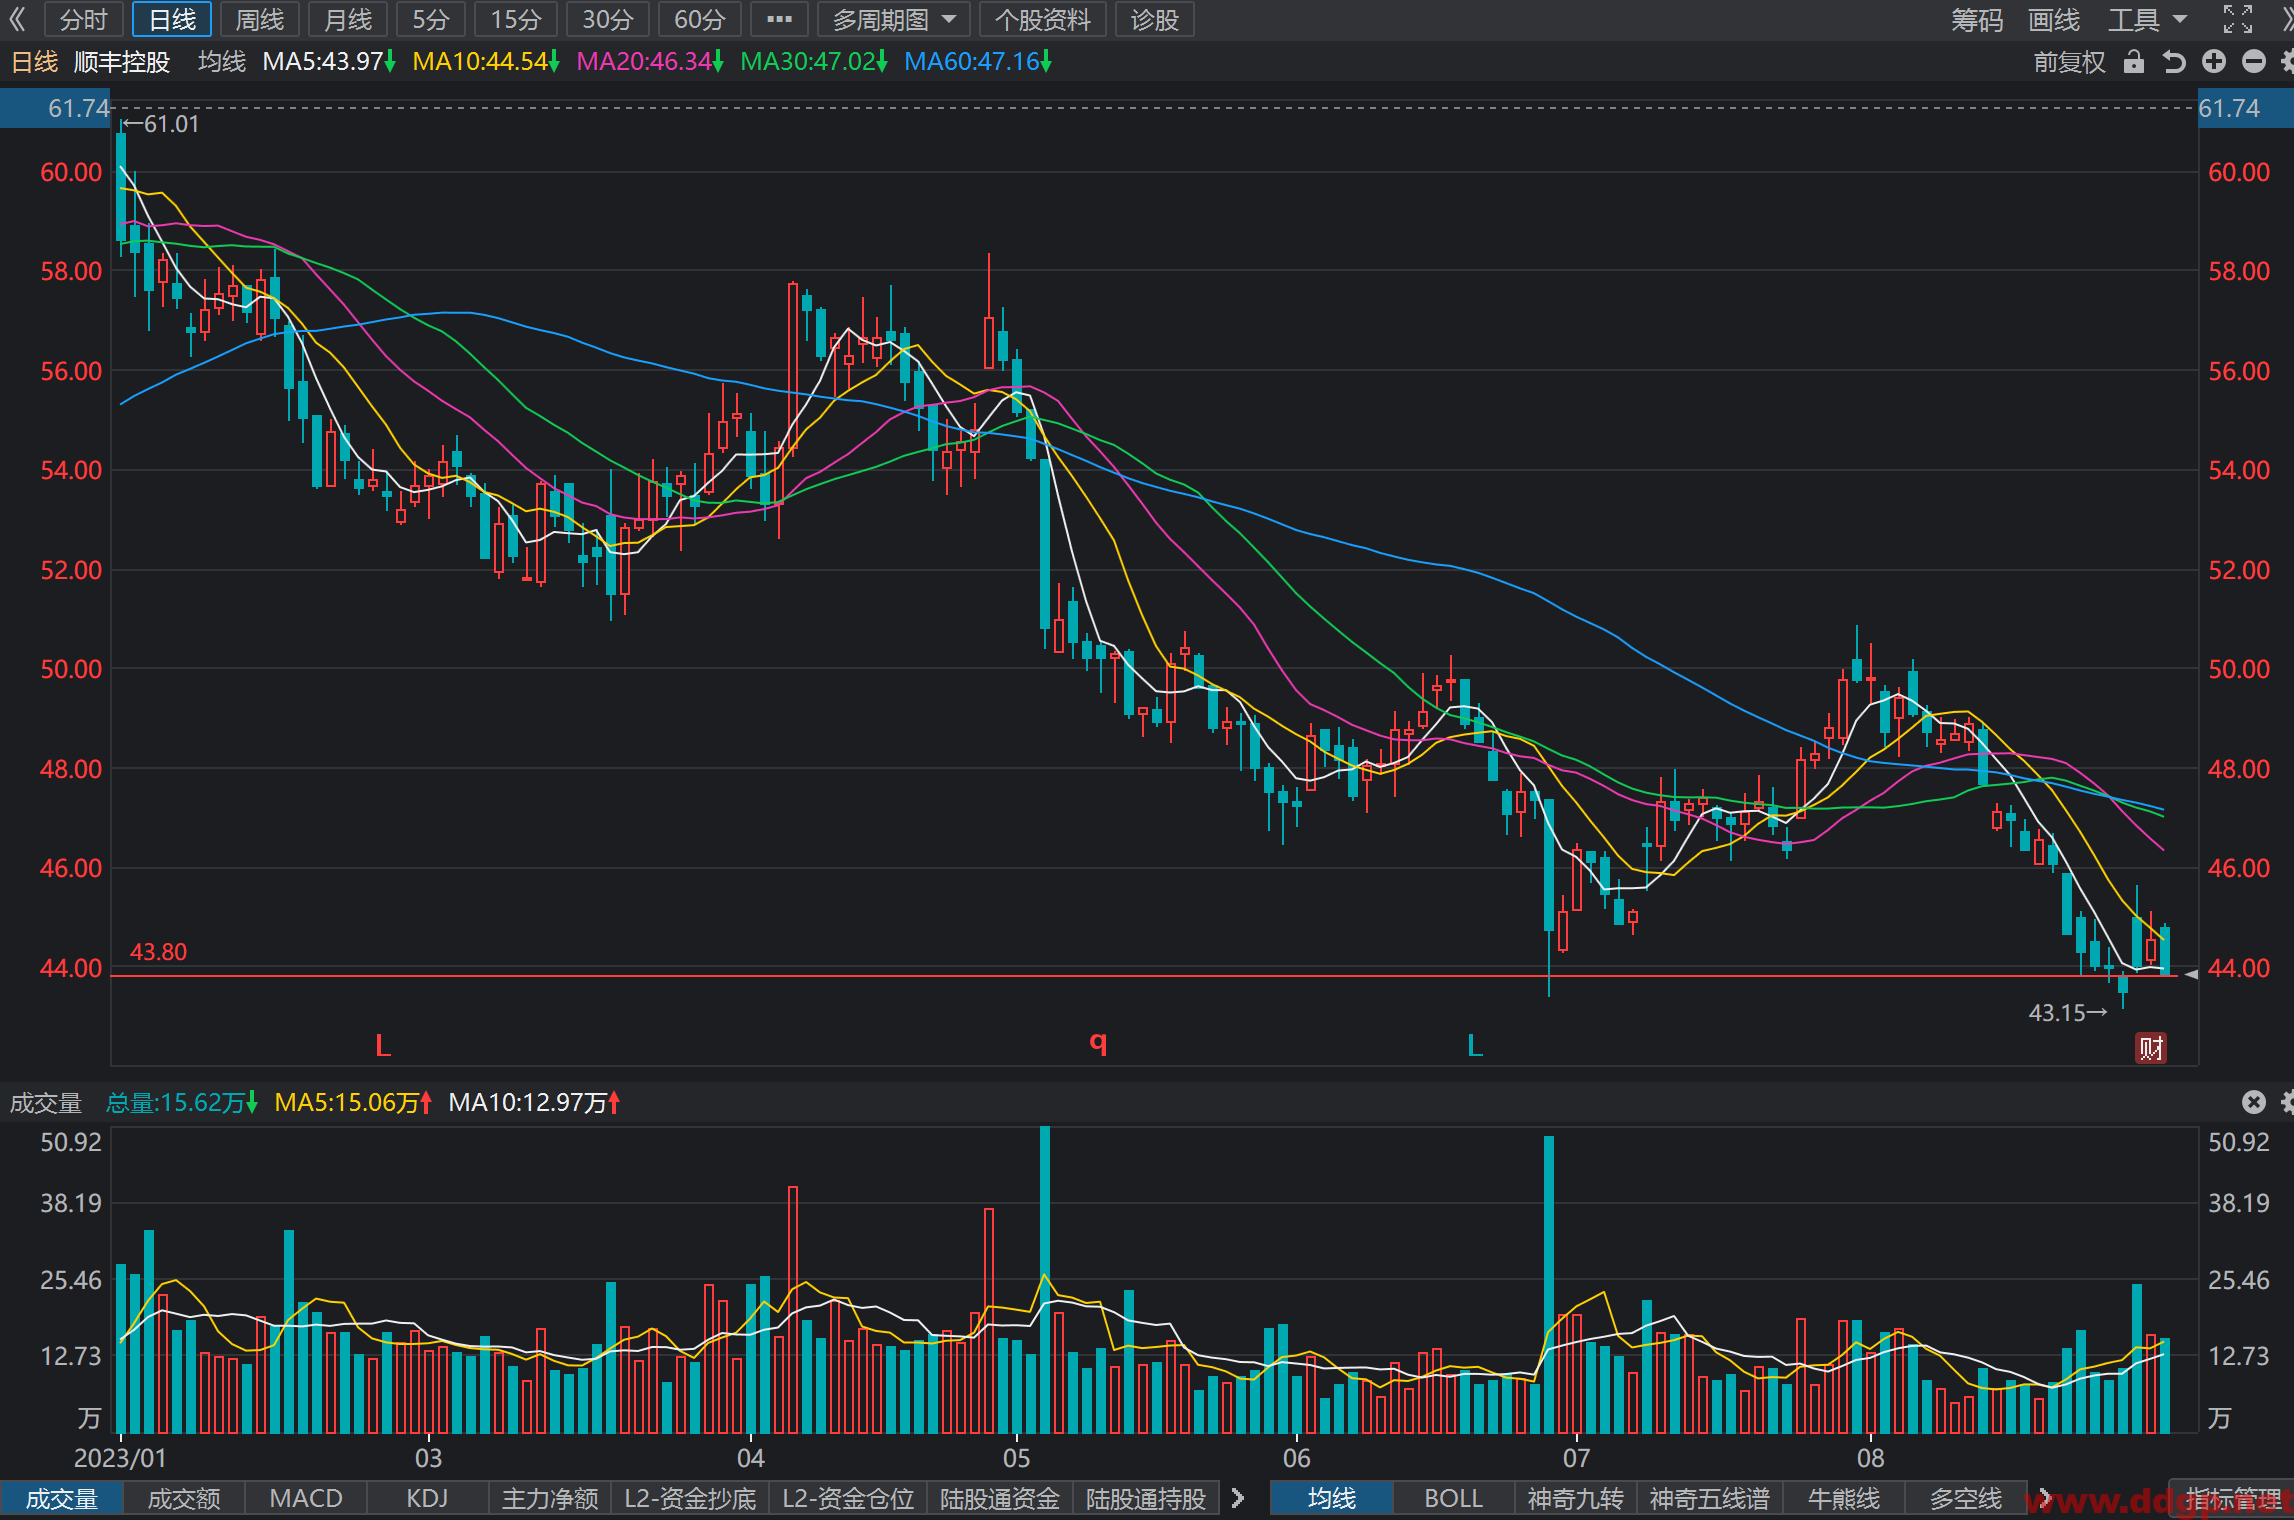Click the undo arrow icon
The height and width of the screenshot is (1520, 2294).
(2174, 62)
